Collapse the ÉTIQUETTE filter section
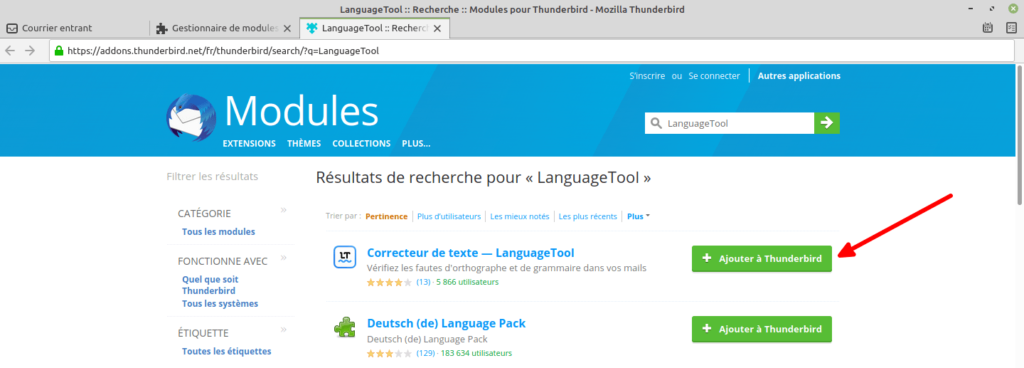The image size is (1024, 368). (283, 330)
